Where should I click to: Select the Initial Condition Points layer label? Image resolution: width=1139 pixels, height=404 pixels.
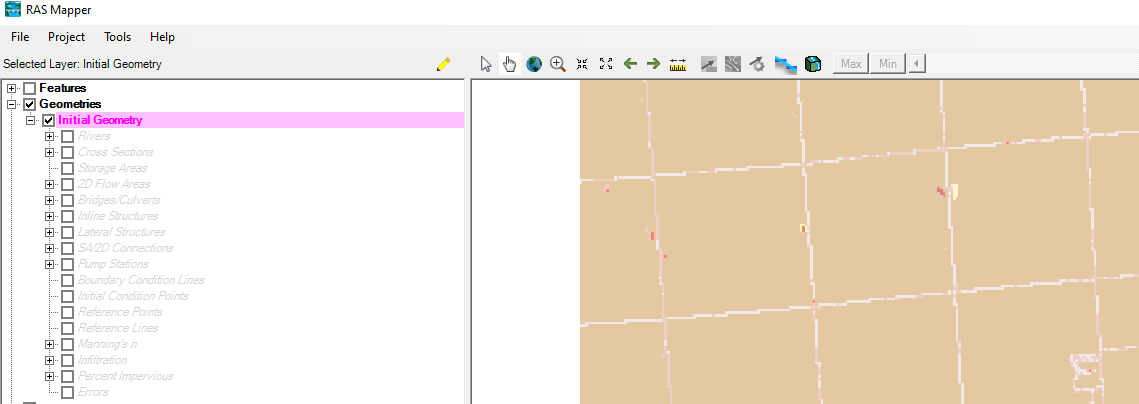pyautogui.click(x=133, y=296)
